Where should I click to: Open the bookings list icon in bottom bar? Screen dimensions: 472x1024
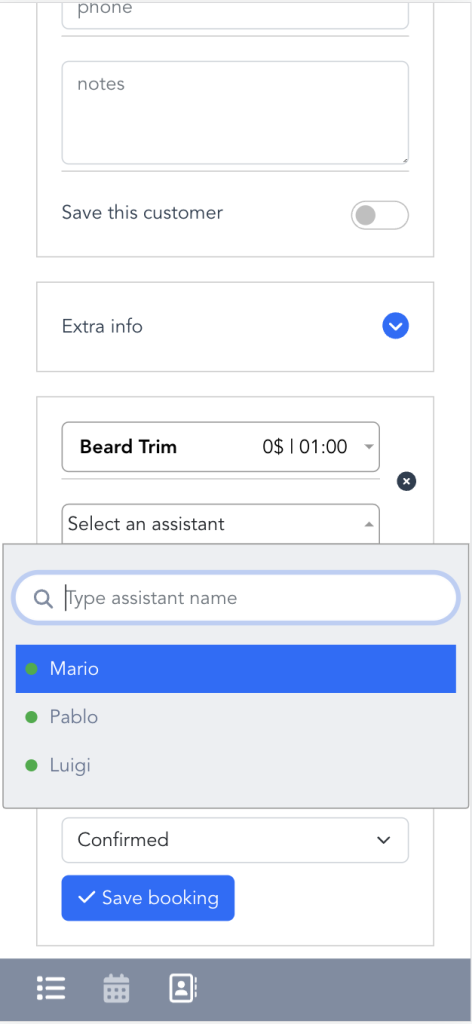(50, 988)
